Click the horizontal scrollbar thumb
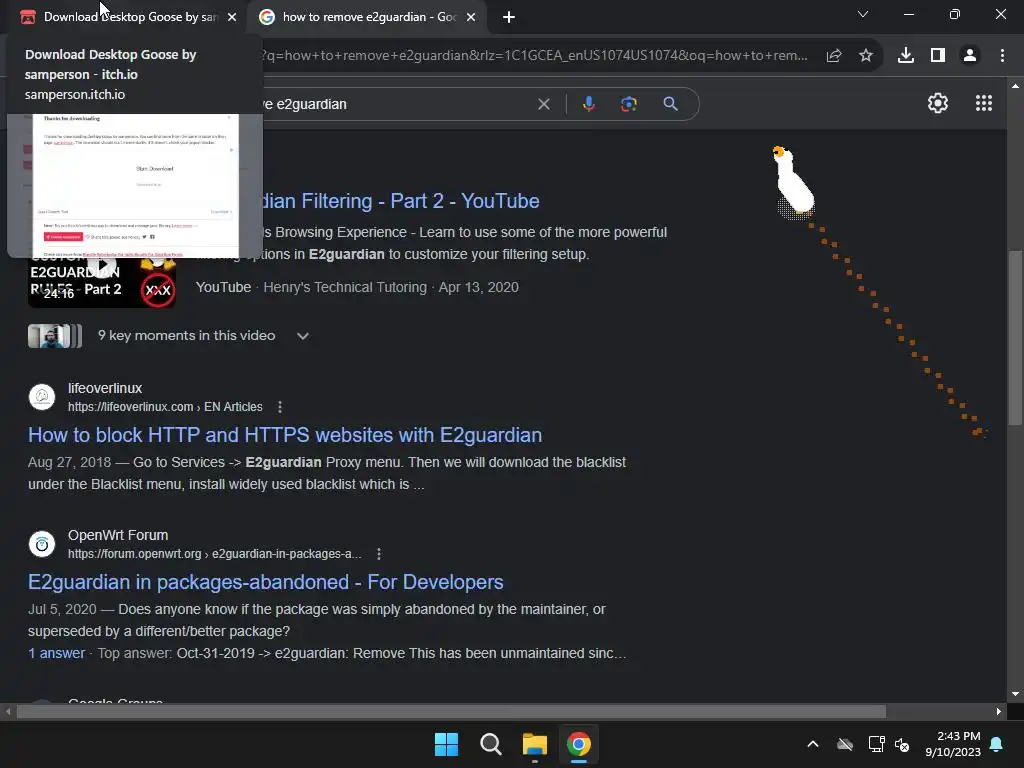 451,711
